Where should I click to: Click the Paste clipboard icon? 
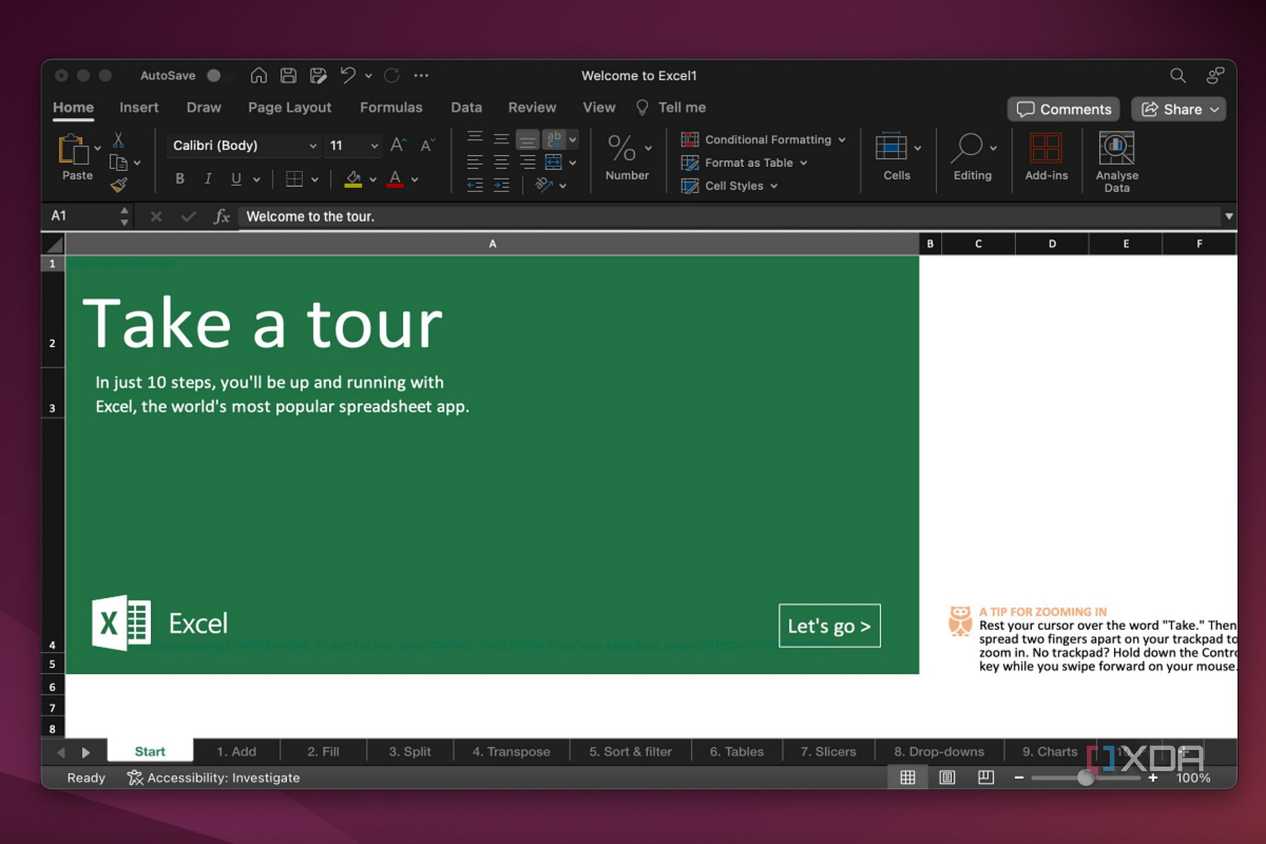tap(73, 149)
